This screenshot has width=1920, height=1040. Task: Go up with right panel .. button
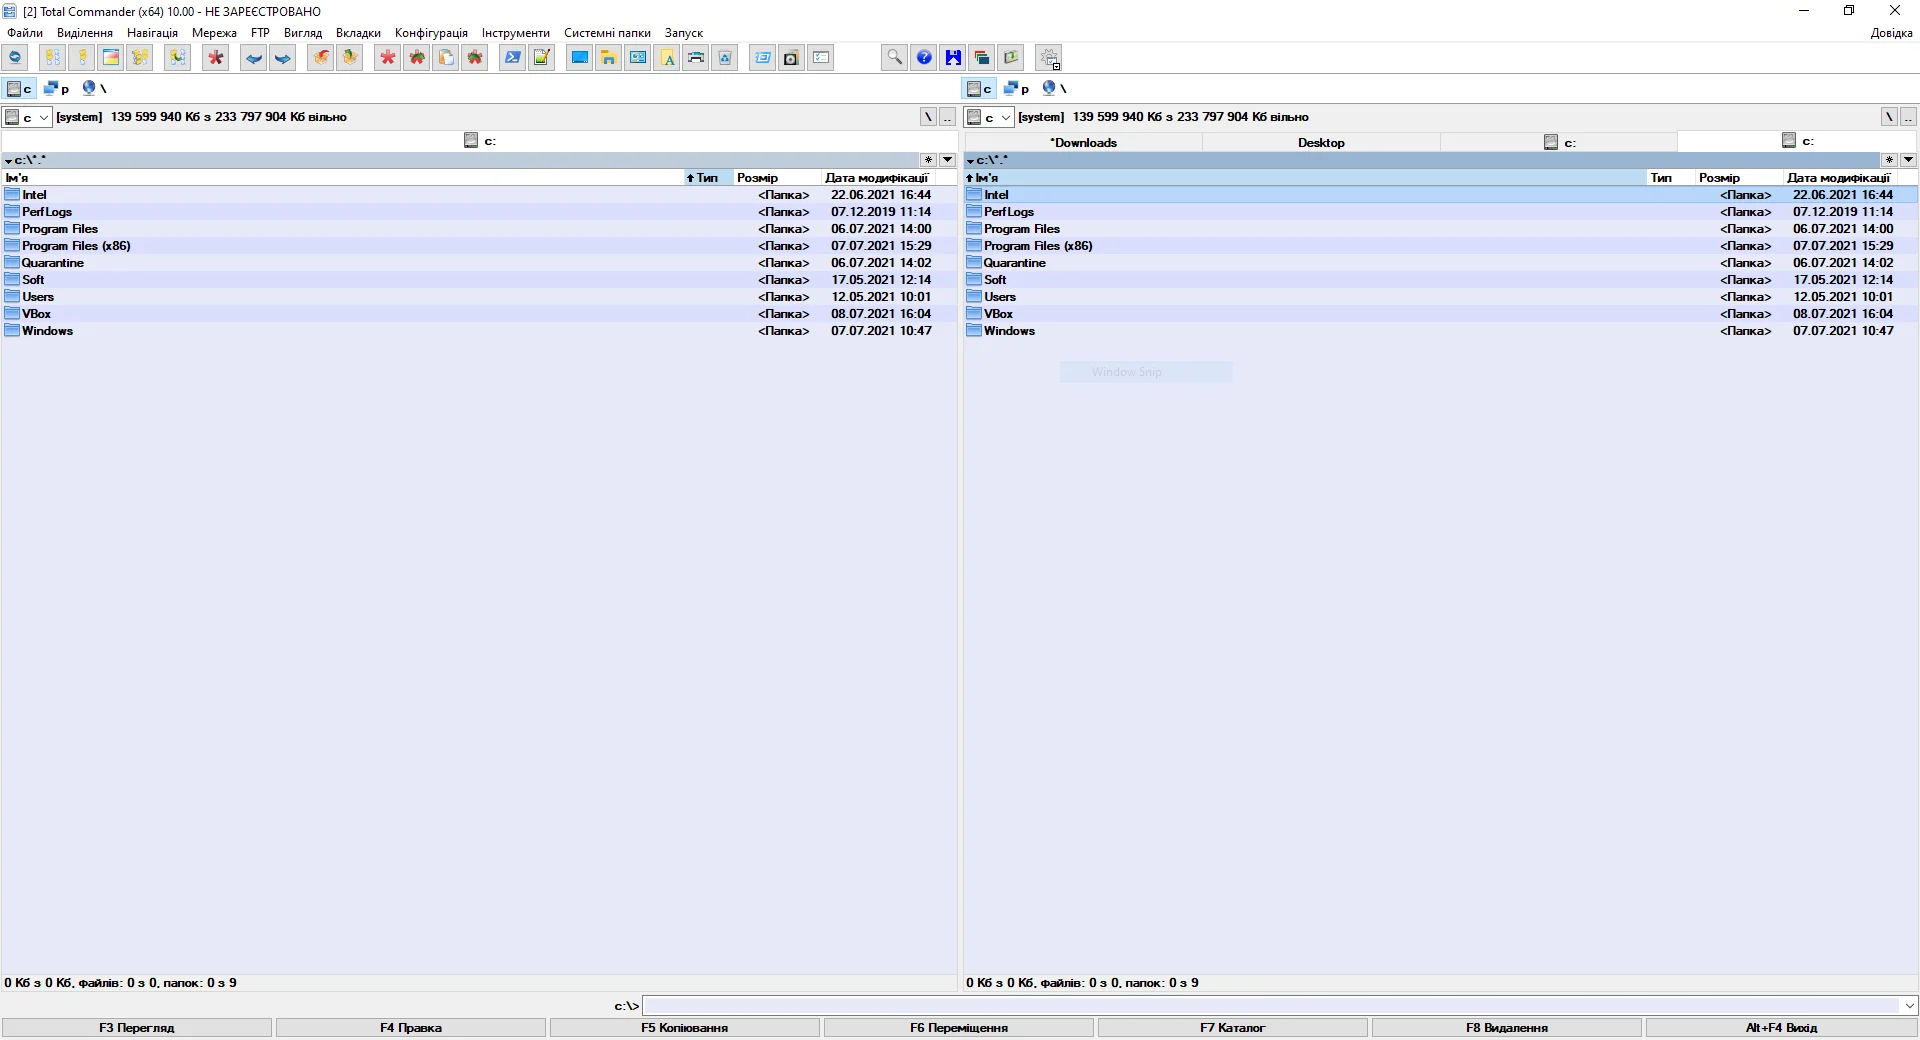point(1908,117)
